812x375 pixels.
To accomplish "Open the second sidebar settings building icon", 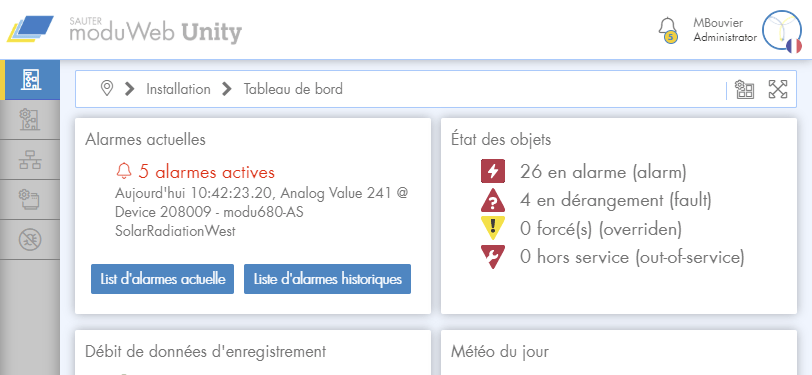I will point(30,120).
